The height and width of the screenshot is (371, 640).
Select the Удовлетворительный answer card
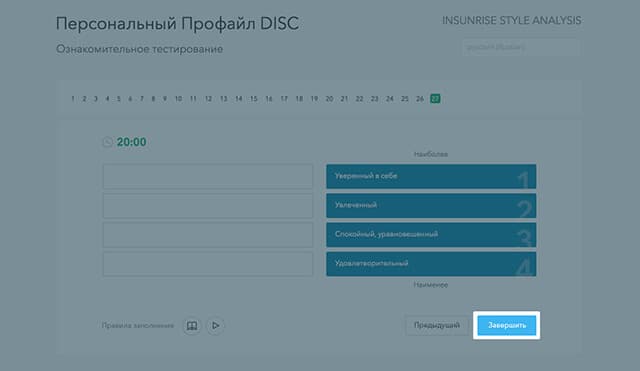point(431,264)
